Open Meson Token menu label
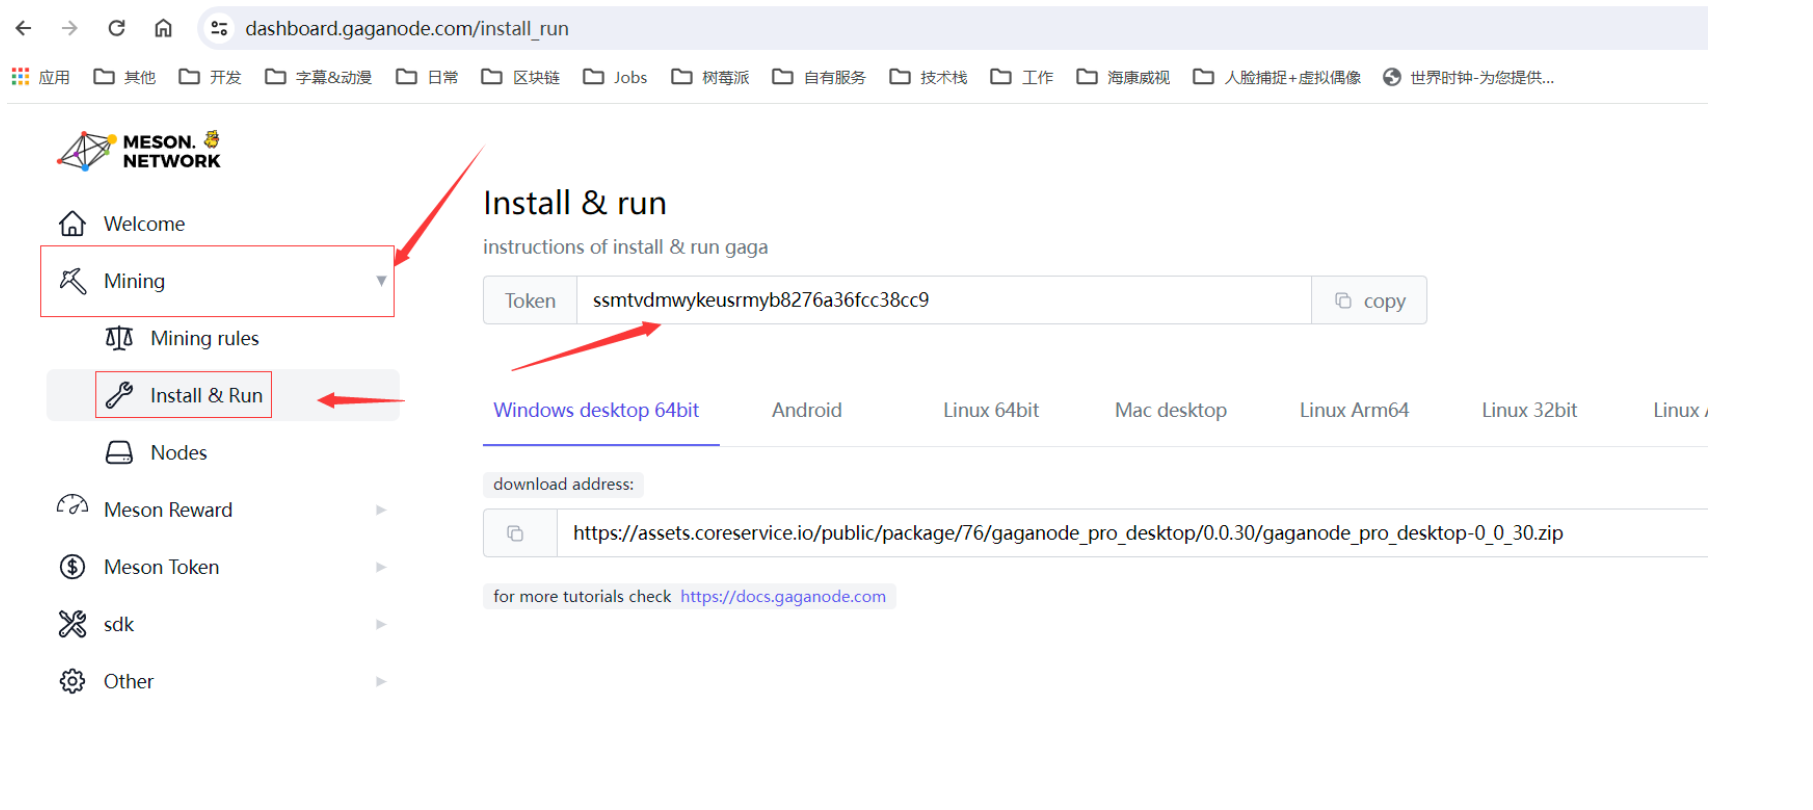This screenshot has height=810, width=1813. 161,567
